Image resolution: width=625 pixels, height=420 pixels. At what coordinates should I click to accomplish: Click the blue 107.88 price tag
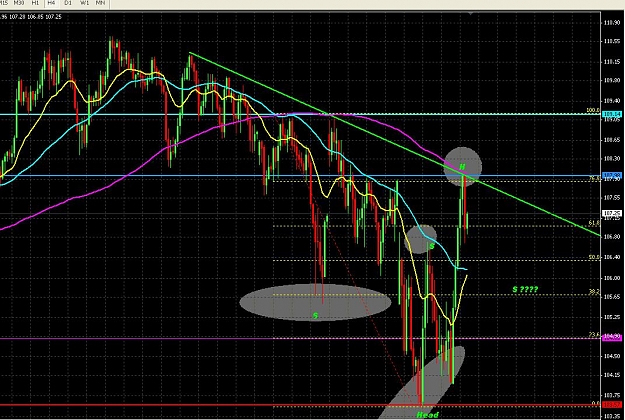click(612, 175)
